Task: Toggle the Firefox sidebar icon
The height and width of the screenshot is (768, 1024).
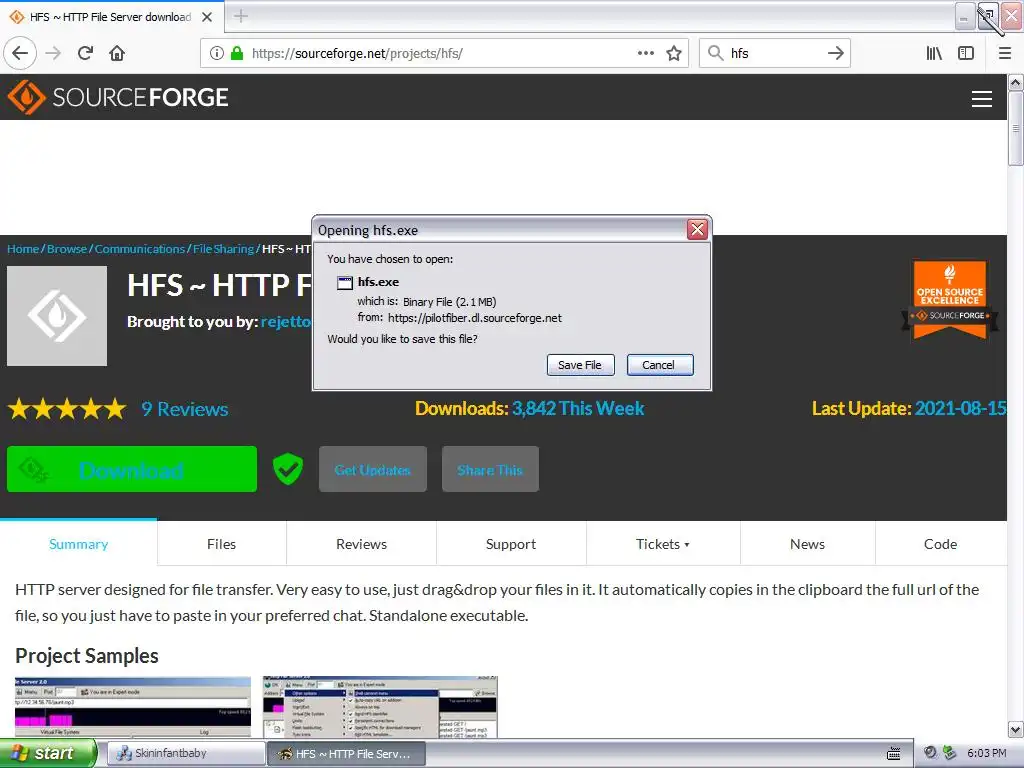Action: [x=966, y=53]
